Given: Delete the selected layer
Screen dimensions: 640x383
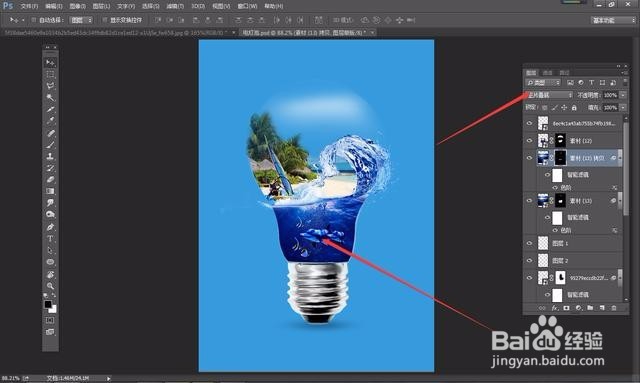Looking at the screenshot, I should [614, 308].
